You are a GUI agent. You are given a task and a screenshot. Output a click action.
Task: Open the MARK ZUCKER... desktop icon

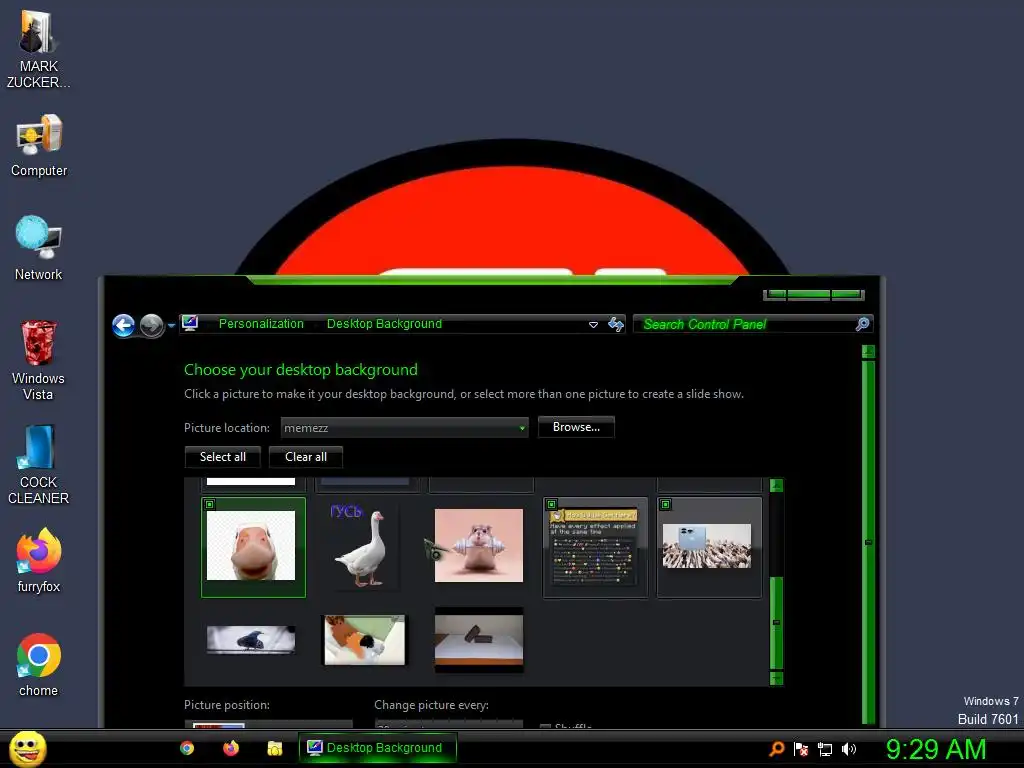coord(39,50)
